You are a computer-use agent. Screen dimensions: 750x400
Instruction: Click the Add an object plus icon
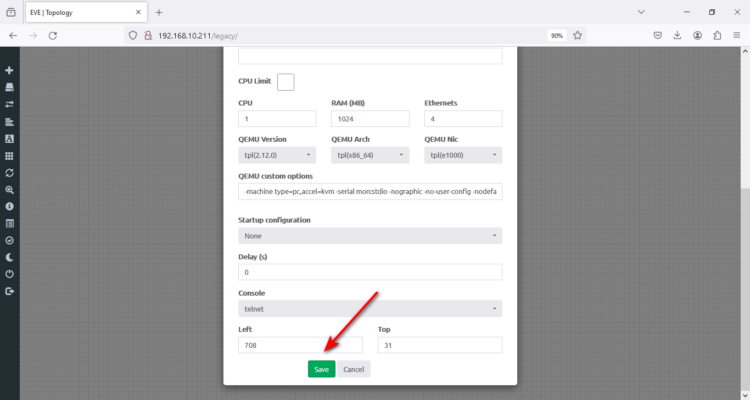point(9,70)
